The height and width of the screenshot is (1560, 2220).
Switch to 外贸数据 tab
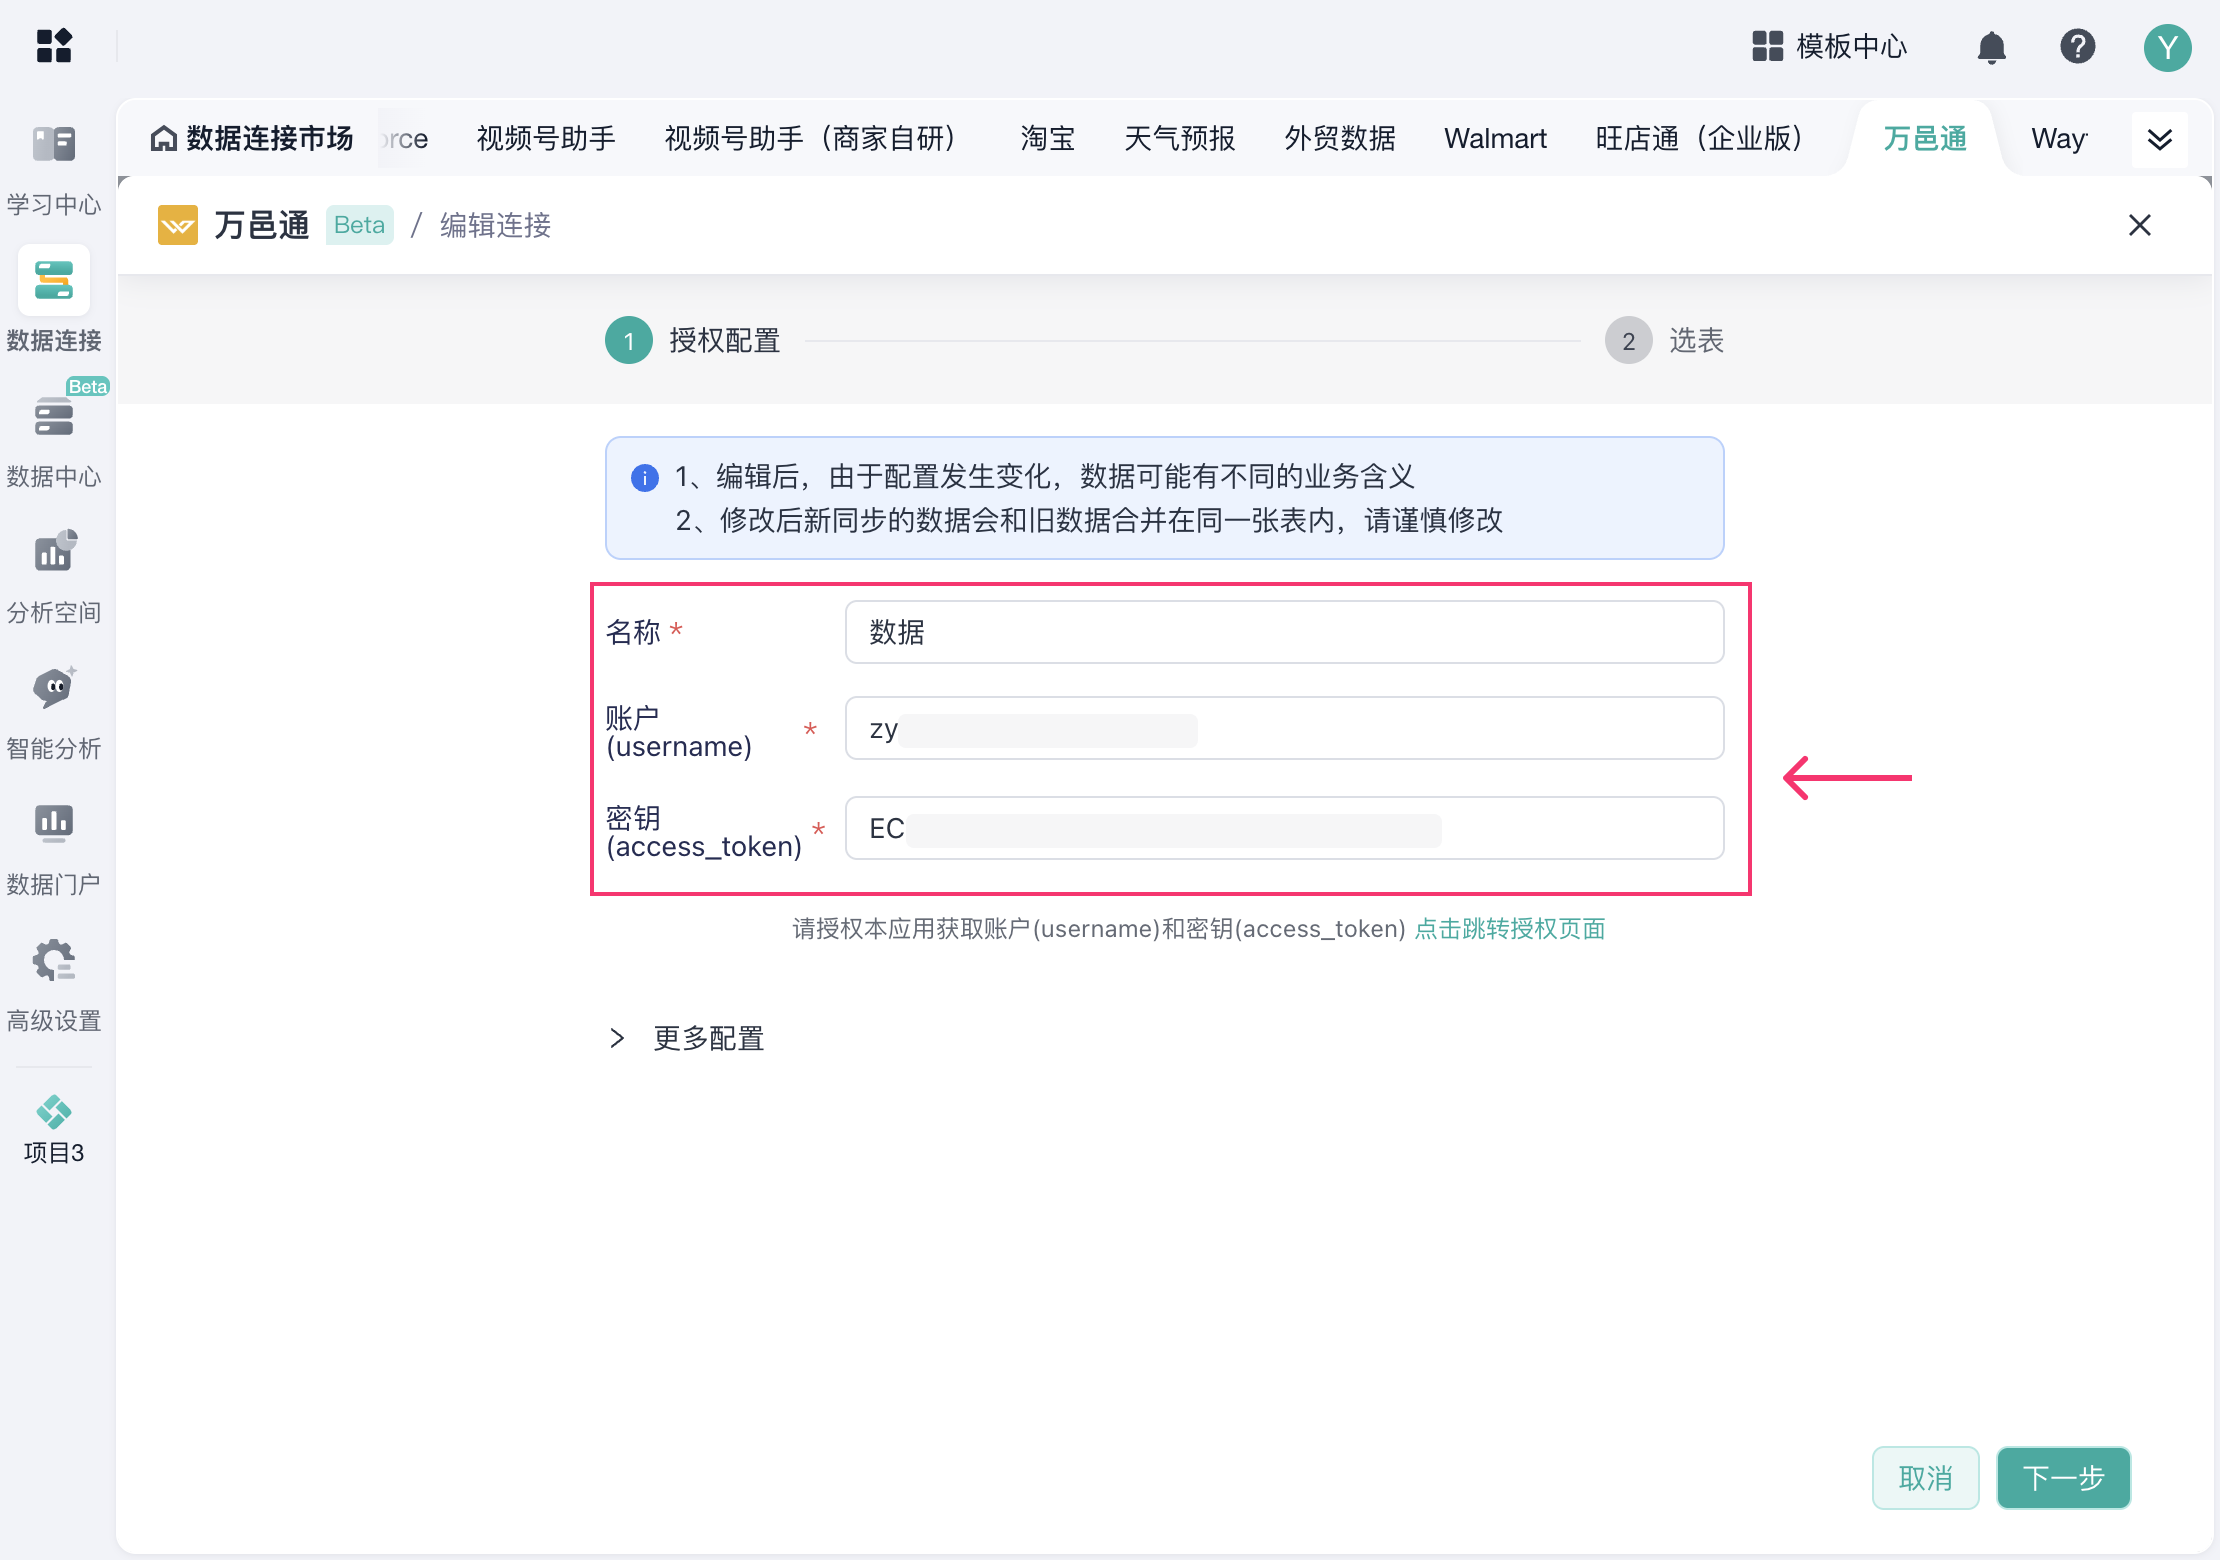pos(1340,138)
